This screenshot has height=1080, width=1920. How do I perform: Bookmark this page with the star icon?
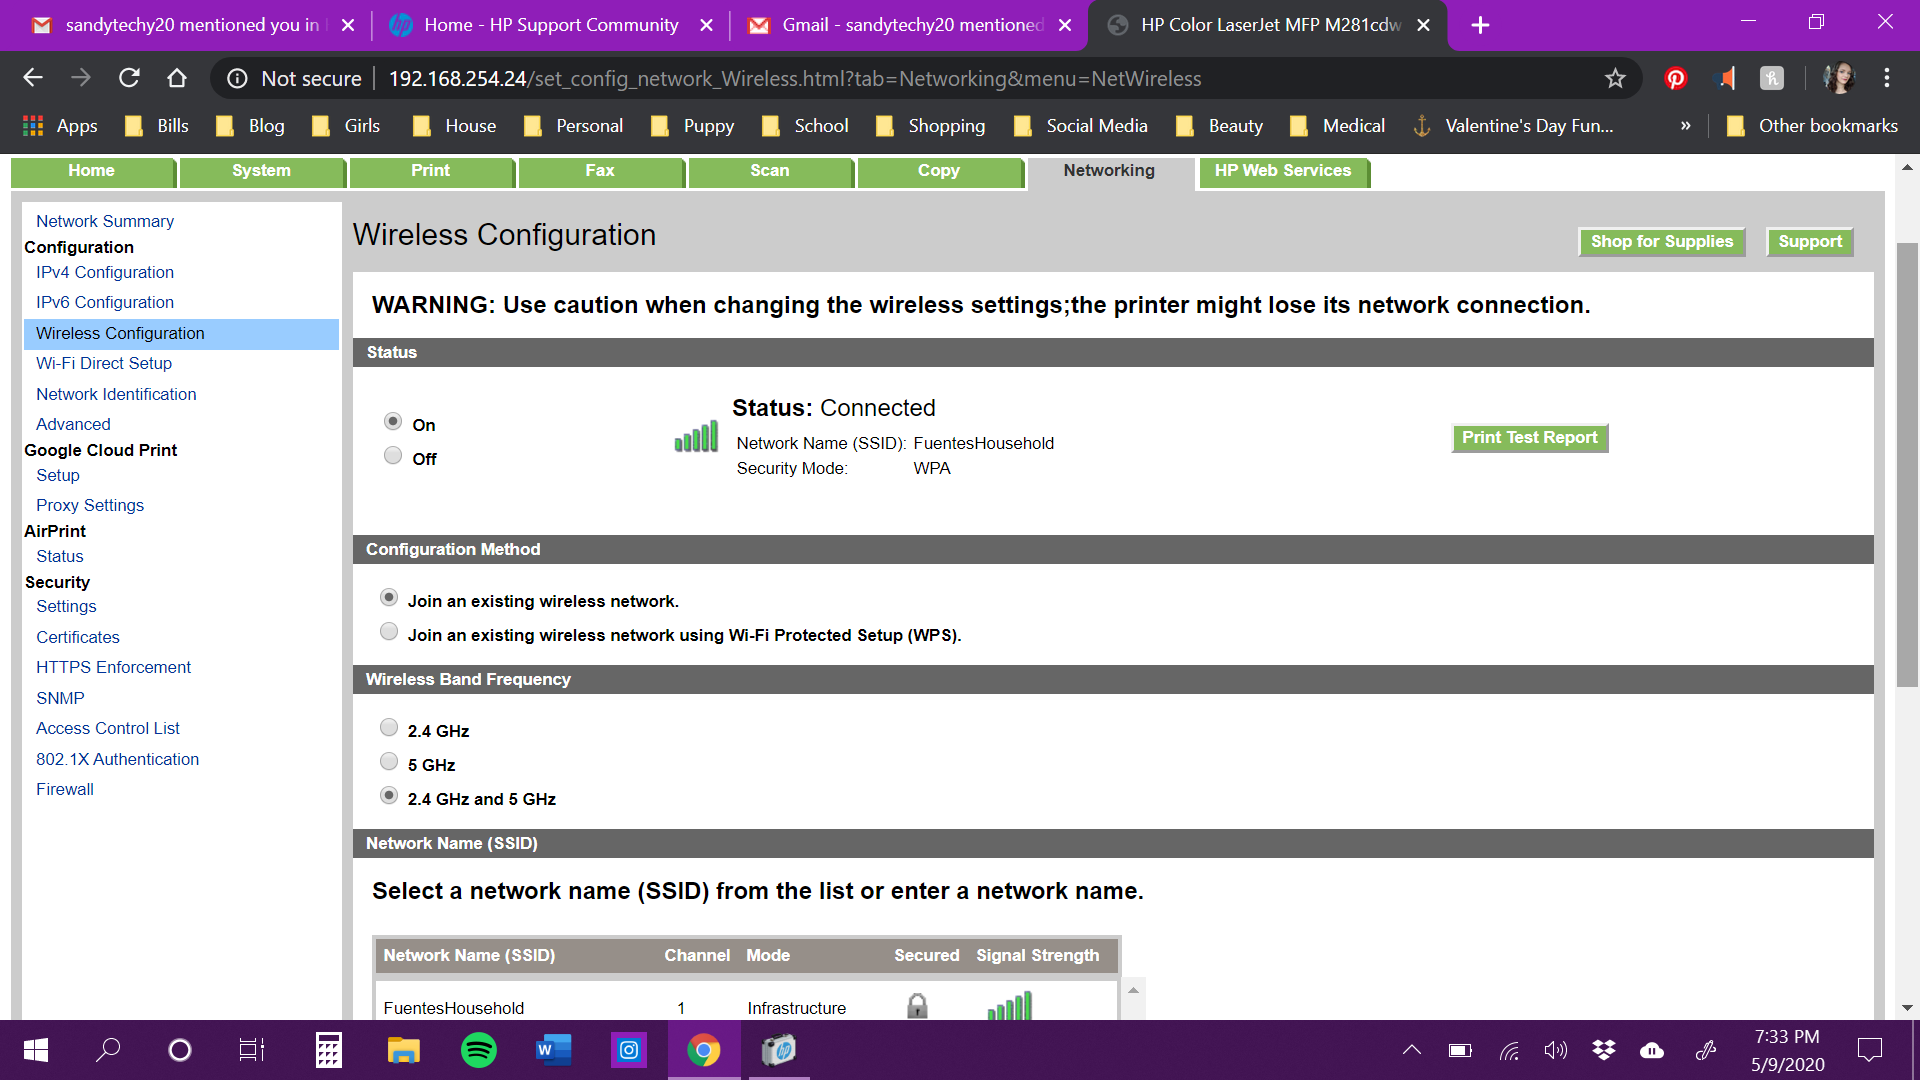[1615, 78]
